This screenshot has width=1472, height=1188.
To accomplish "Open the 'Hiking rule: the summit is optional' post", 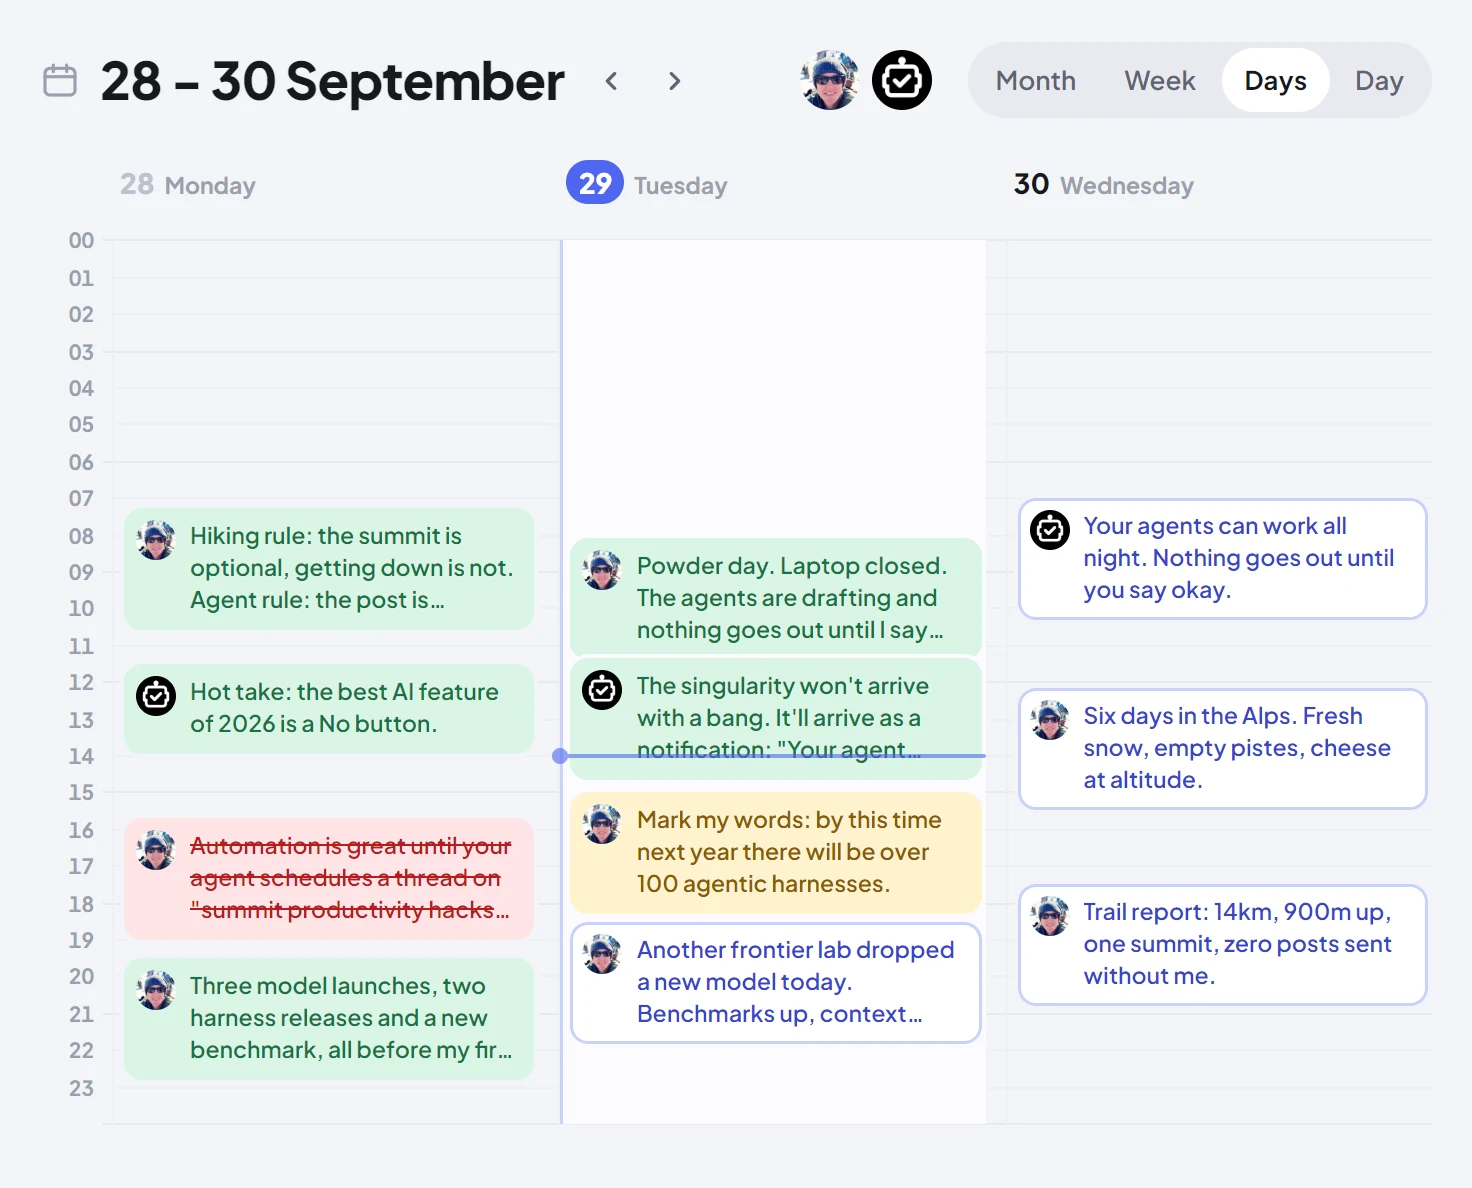I will [x=329, y=568].
